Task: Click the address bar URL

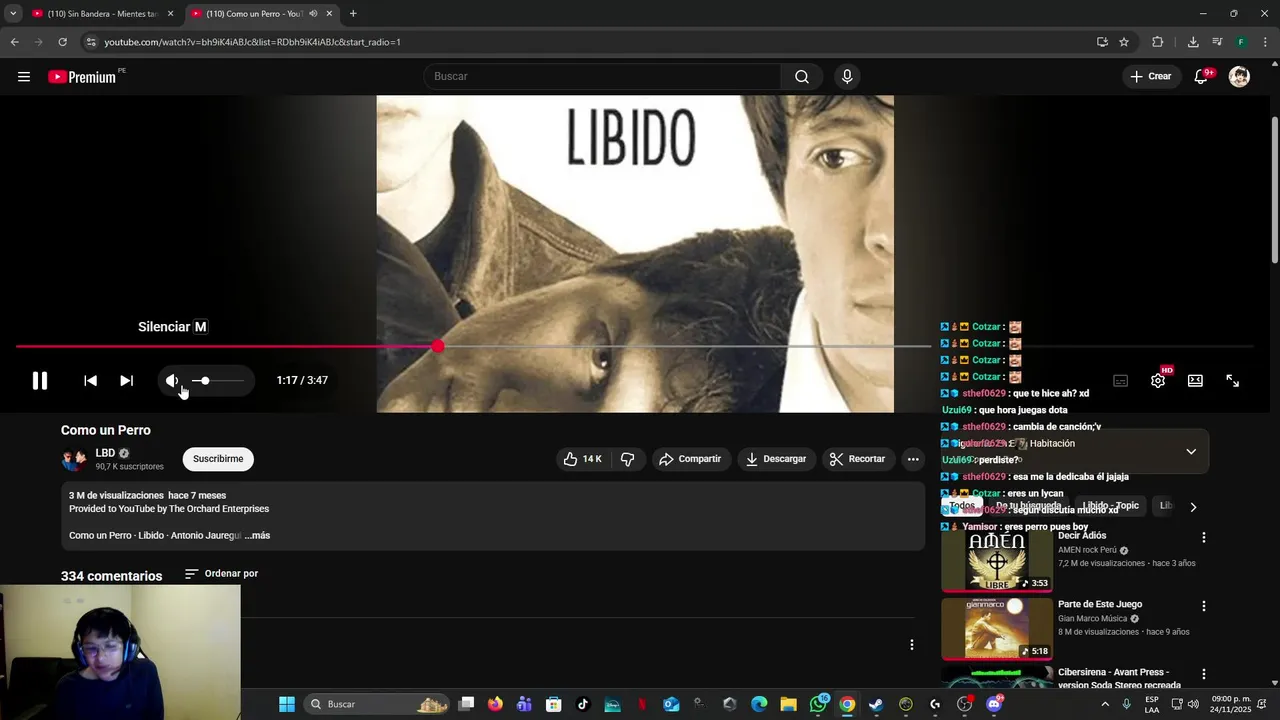Action: tap(252, 42)
